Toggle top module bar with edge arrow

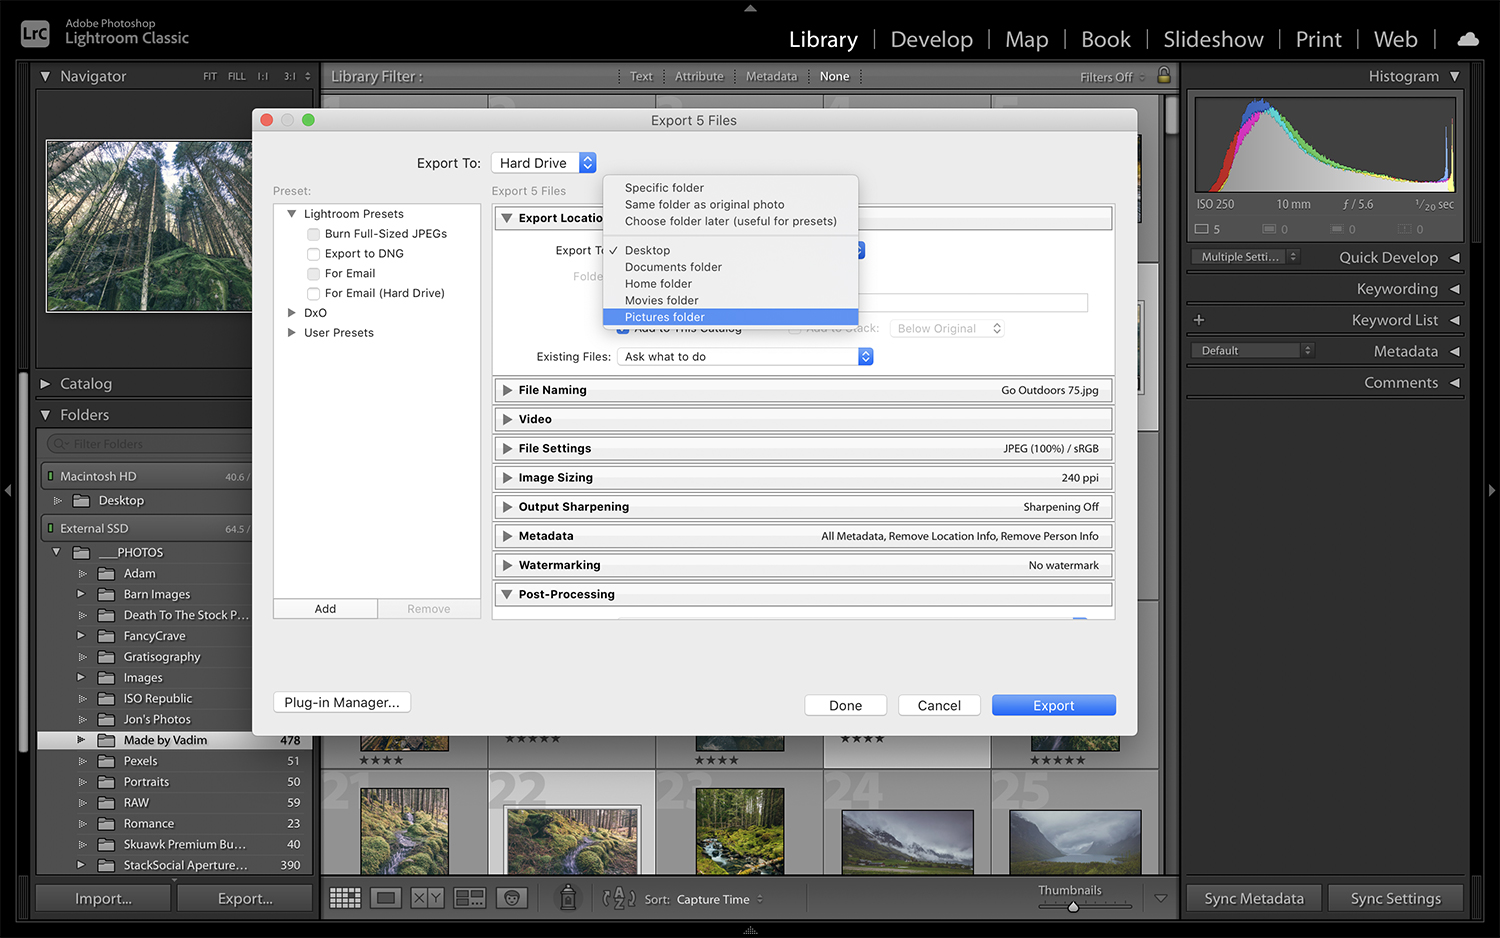750,8
